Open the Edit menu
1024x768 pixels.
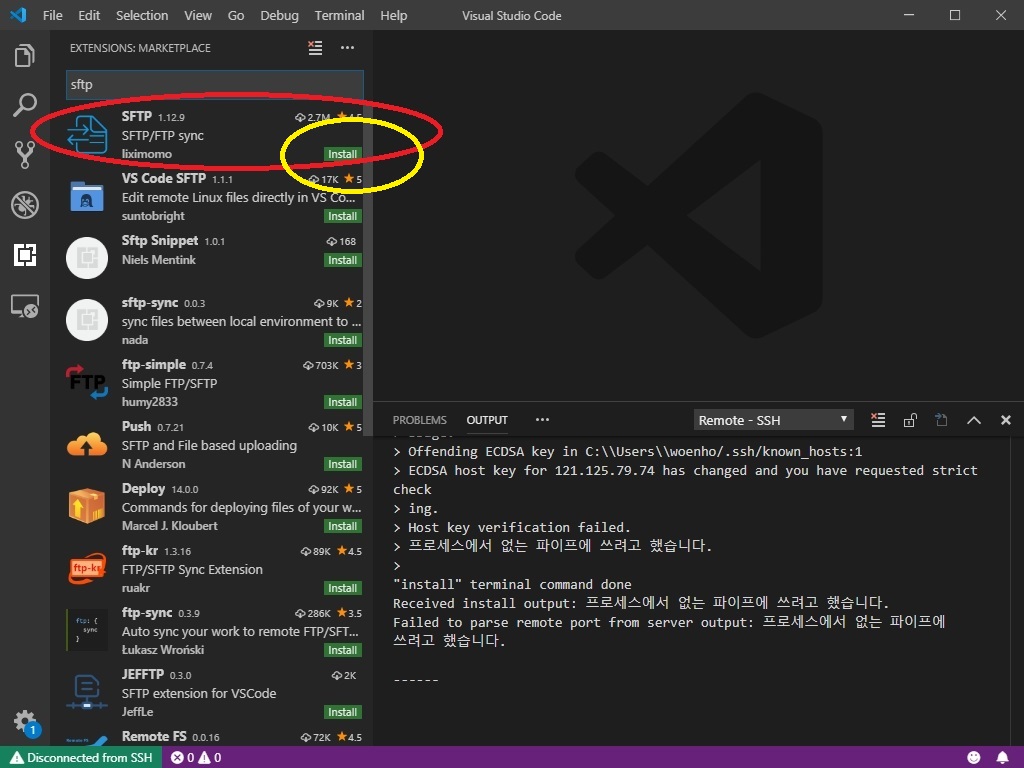point(89,15)
